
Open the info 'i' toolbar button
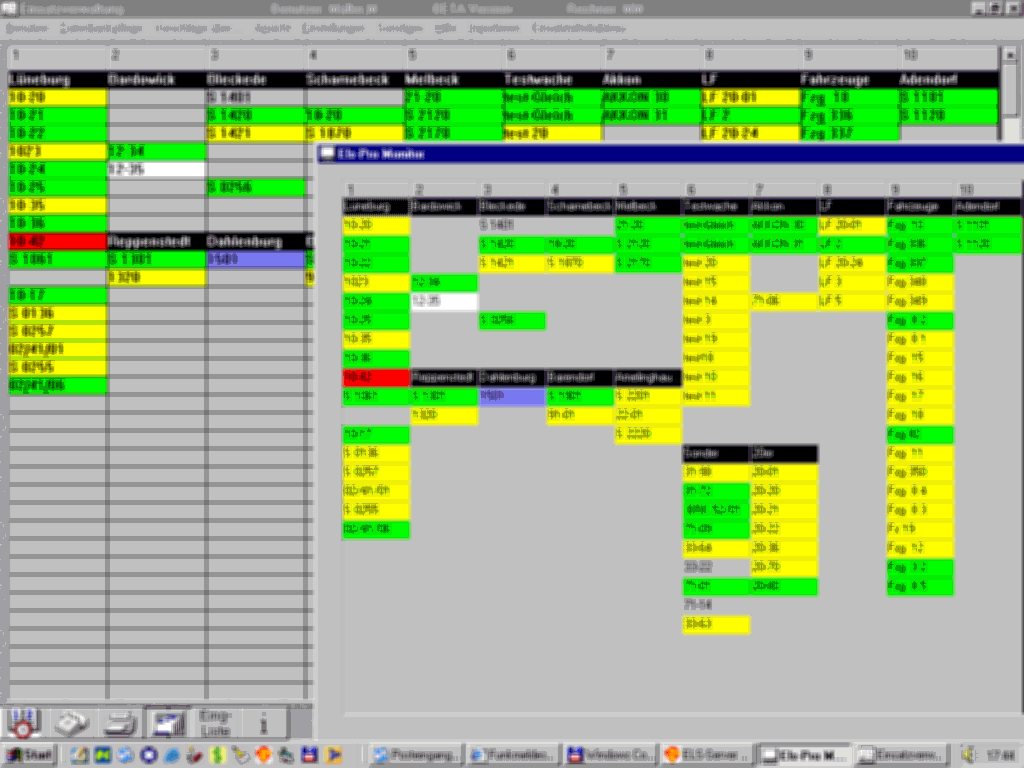[x=263, y=722]
